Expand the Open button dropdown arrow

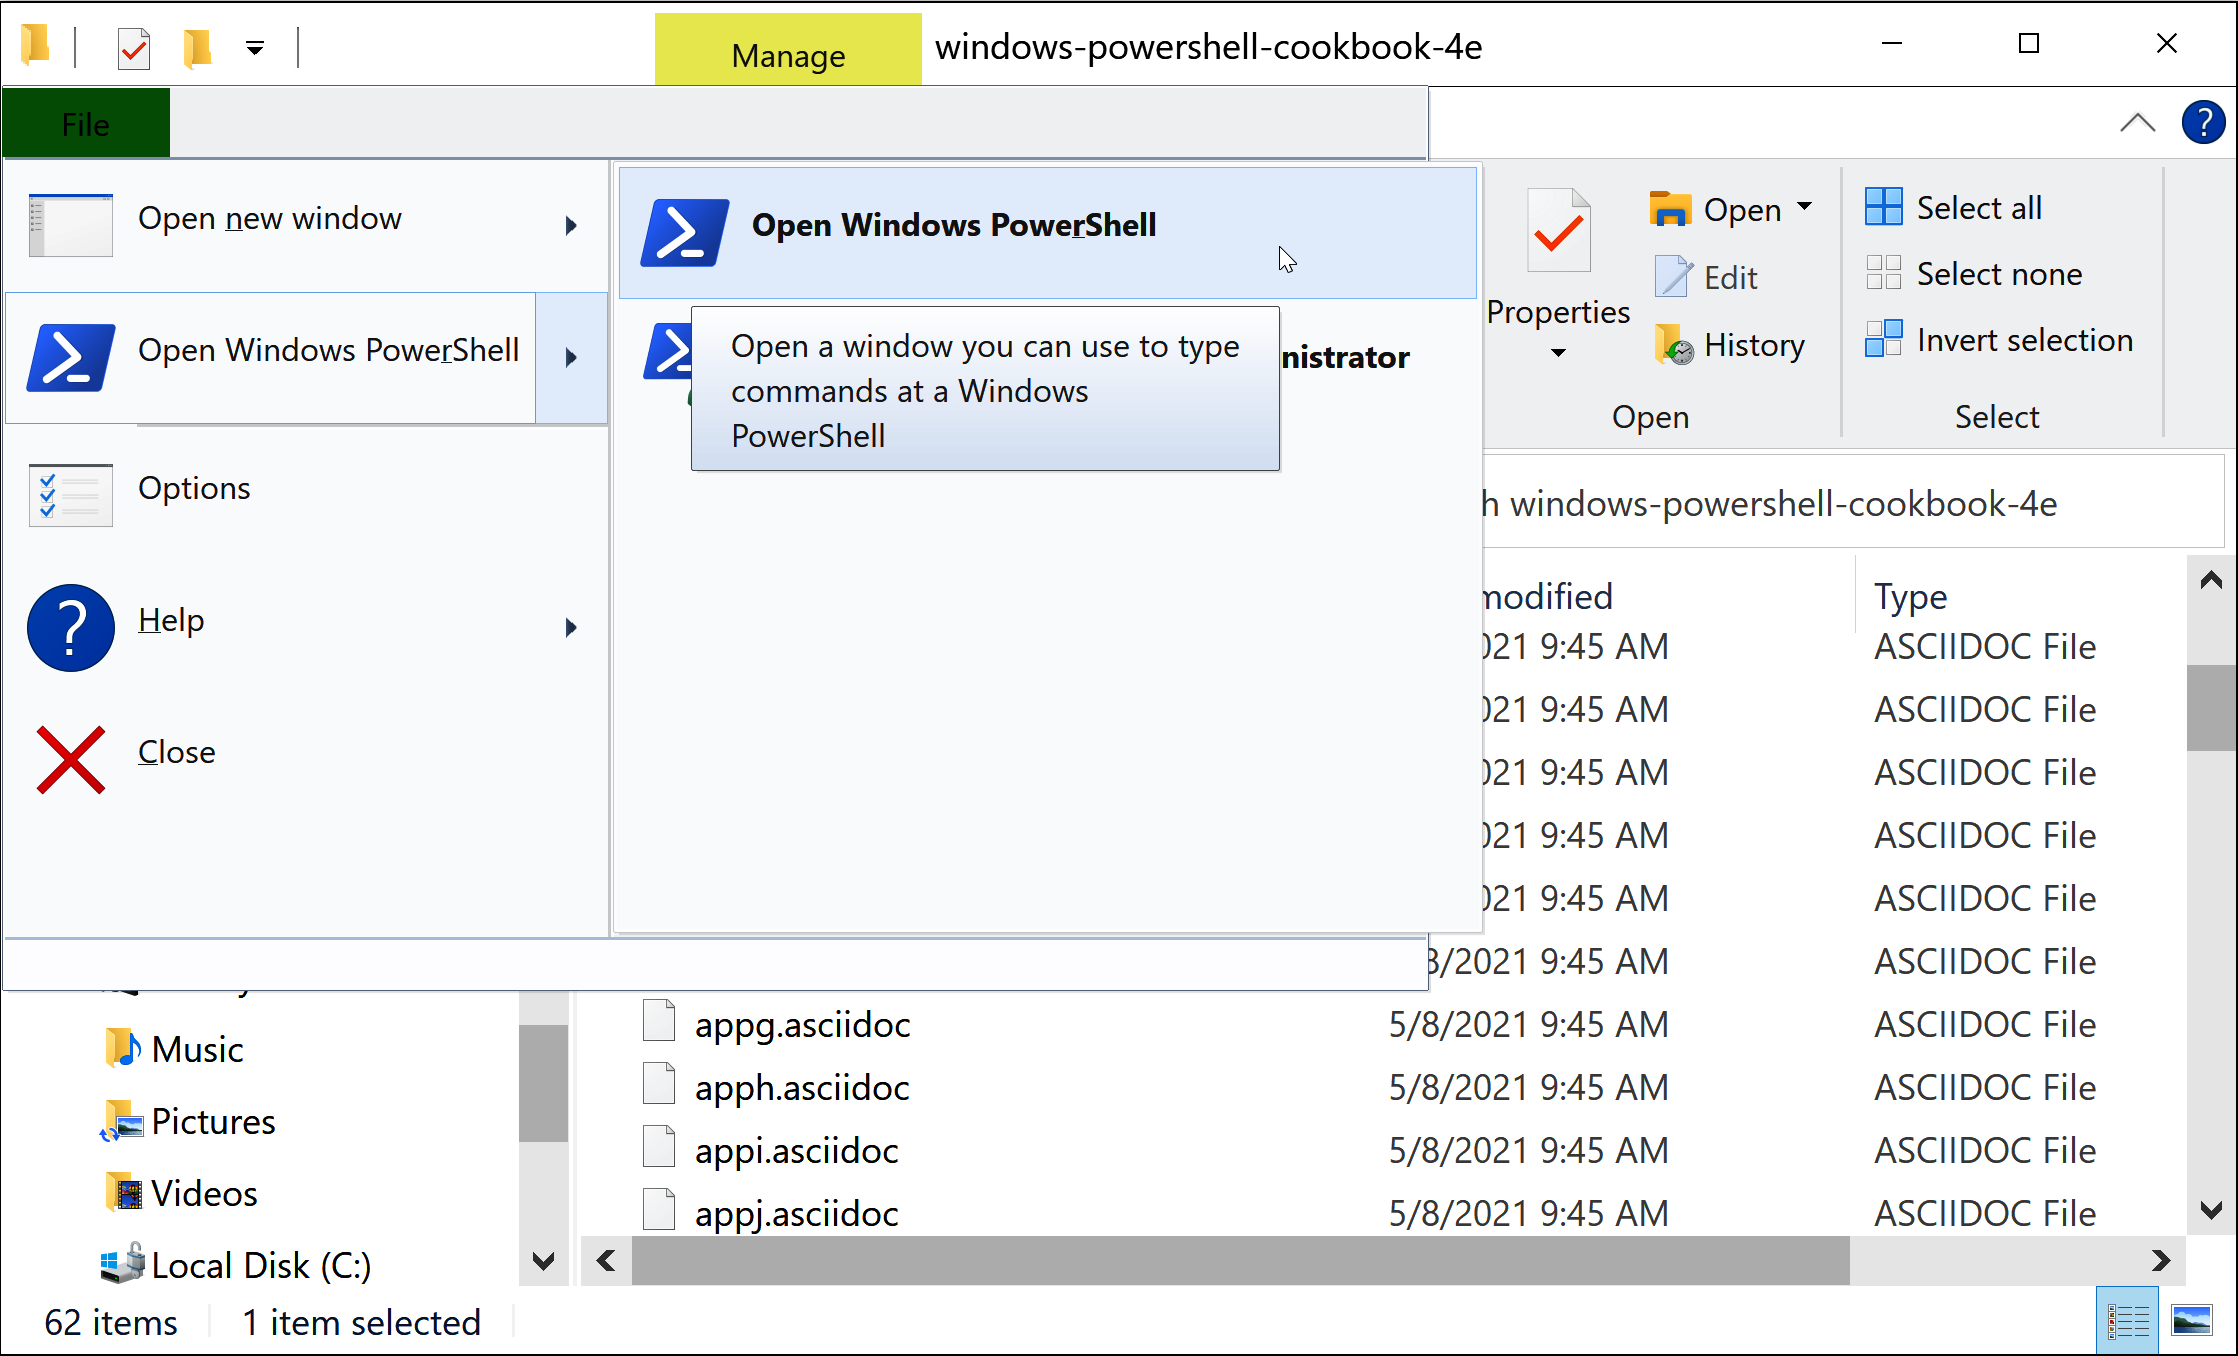point(1805,207)
